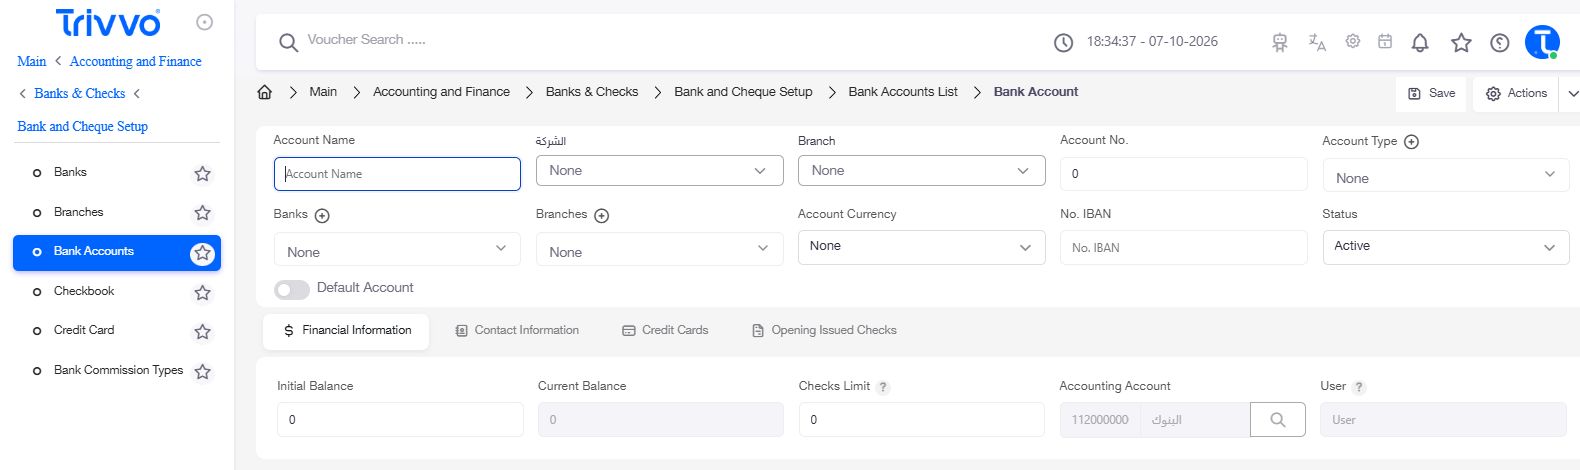Toggle the Default Account switch
This screenshot has width=1580, height=470.
point(291,289)
